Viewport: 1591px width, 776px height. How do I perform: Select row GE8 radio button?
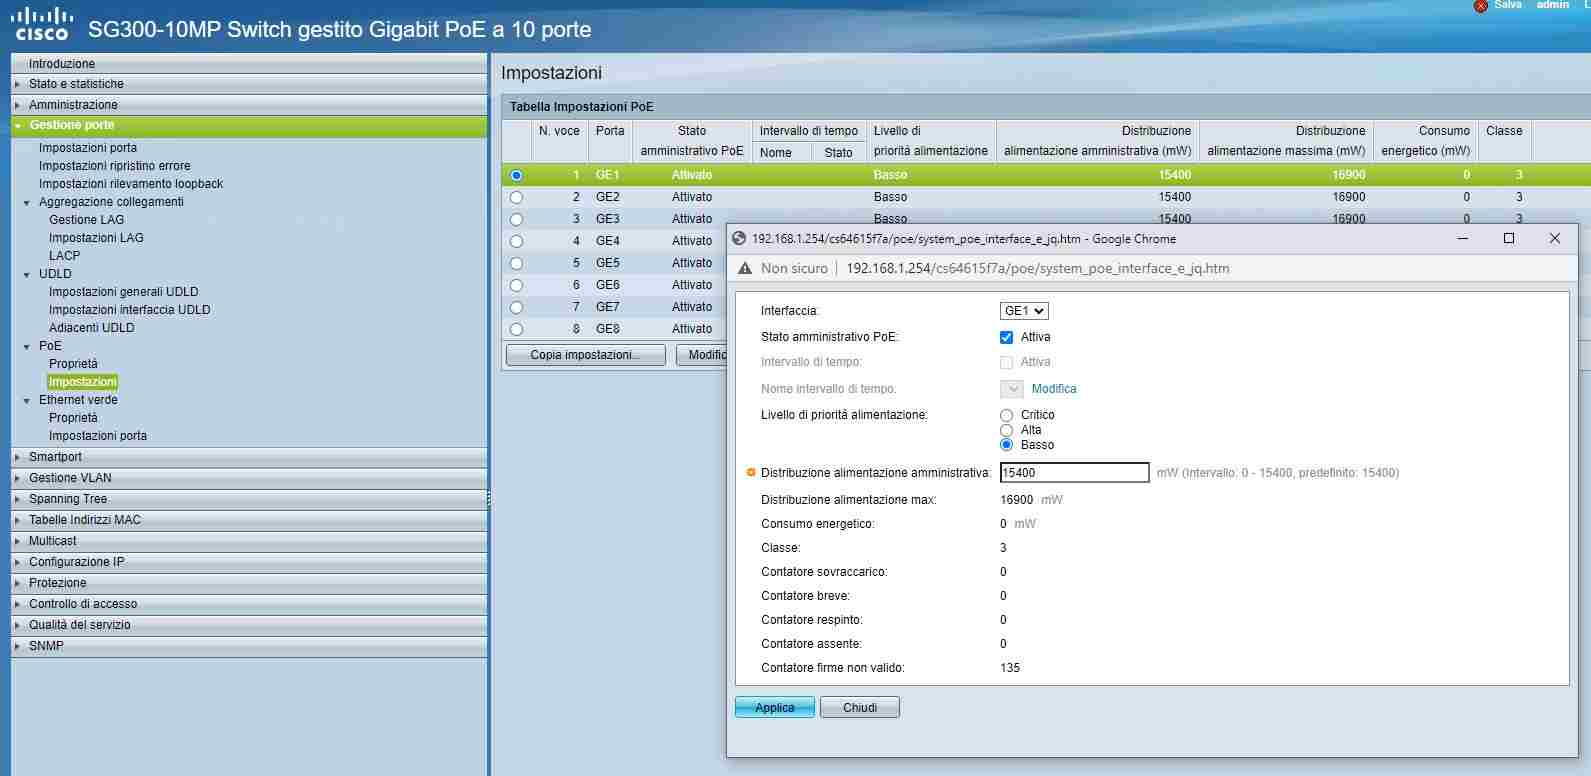coord(516,329)
